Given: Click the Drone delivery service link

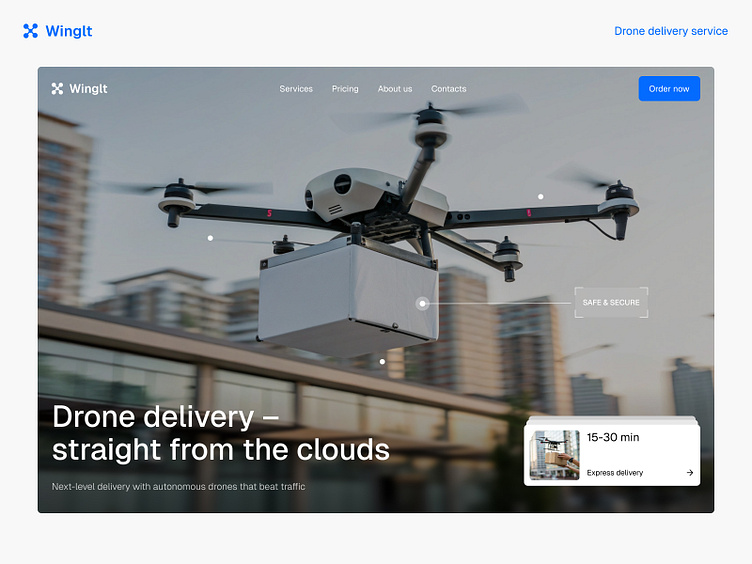Looking at the screenshot, I should point(671,31).
